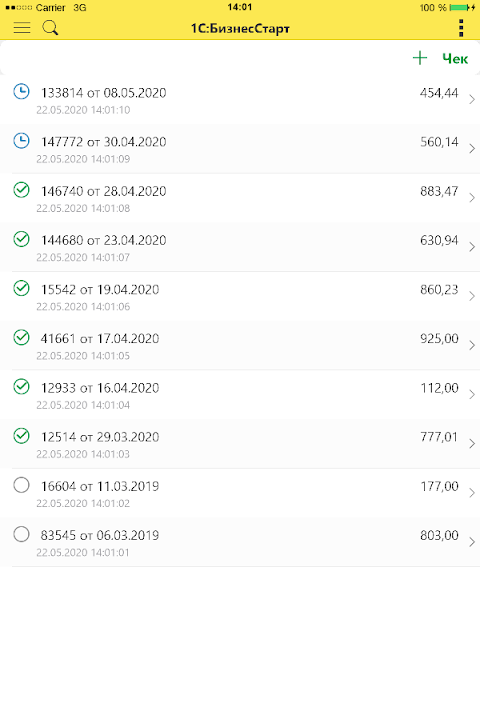Tap the green plus icon

click(420, 58)
